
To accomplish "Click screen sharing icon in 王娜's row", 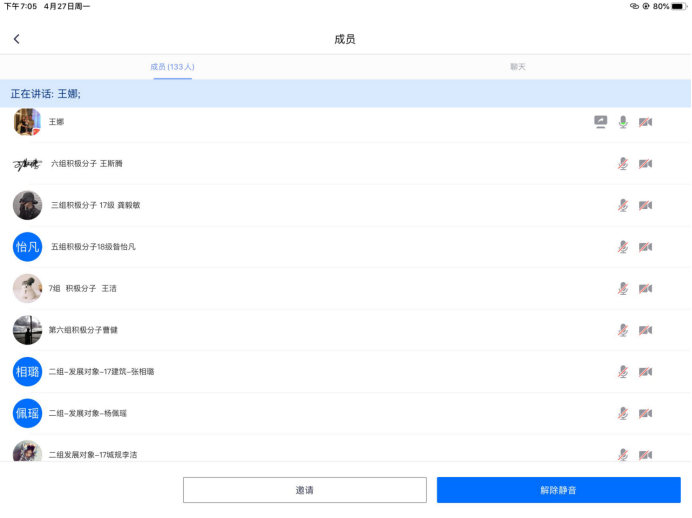I will [600, 122].
